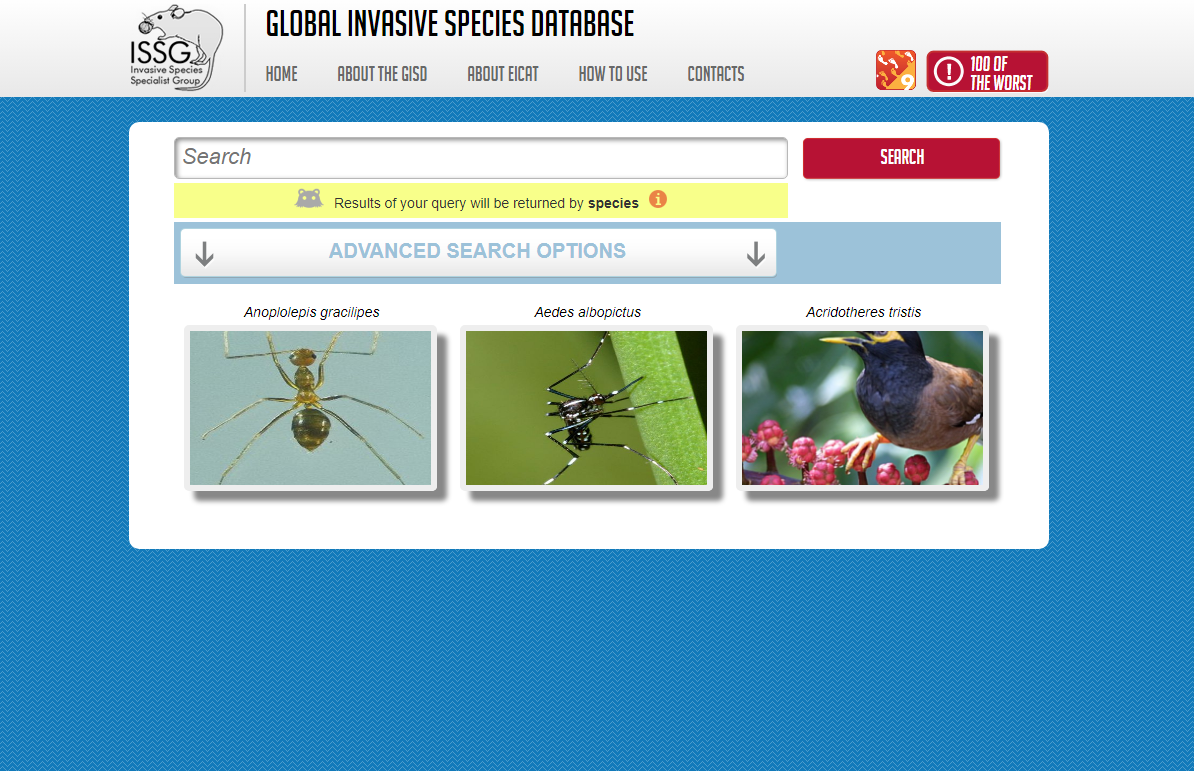
Task: Open the How to Use page
Action: tap(613, 74)
